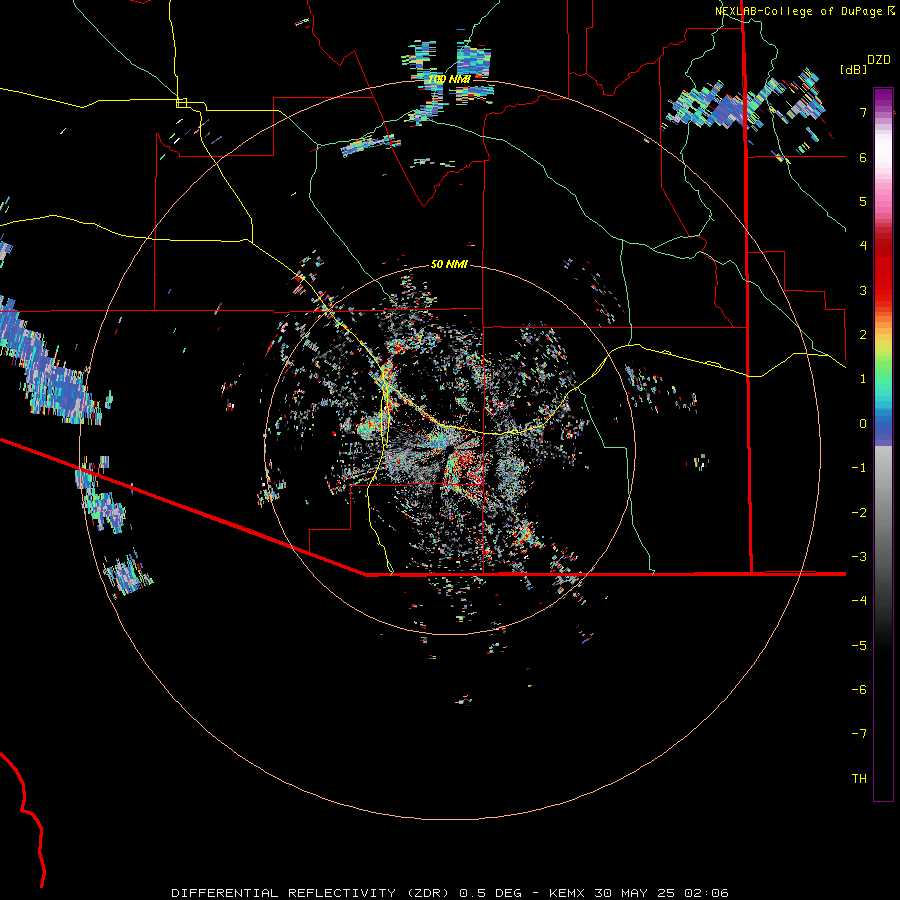Click the DZD legend title
Image resolution: width=900 pixels, height=900 pixels.
point(879,59)
